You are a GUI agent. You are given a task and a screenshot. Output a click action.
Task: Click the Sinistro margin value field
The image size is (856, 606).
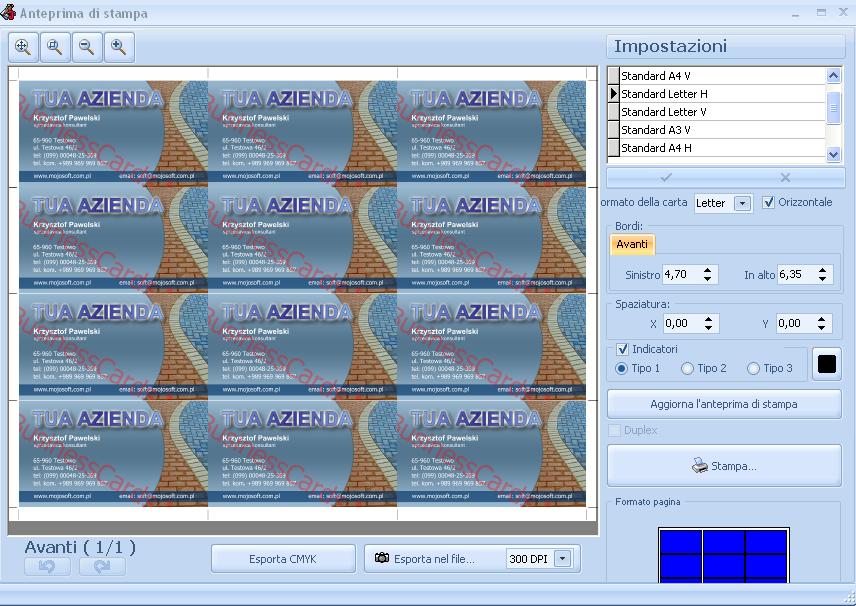[x=682, y=275]
